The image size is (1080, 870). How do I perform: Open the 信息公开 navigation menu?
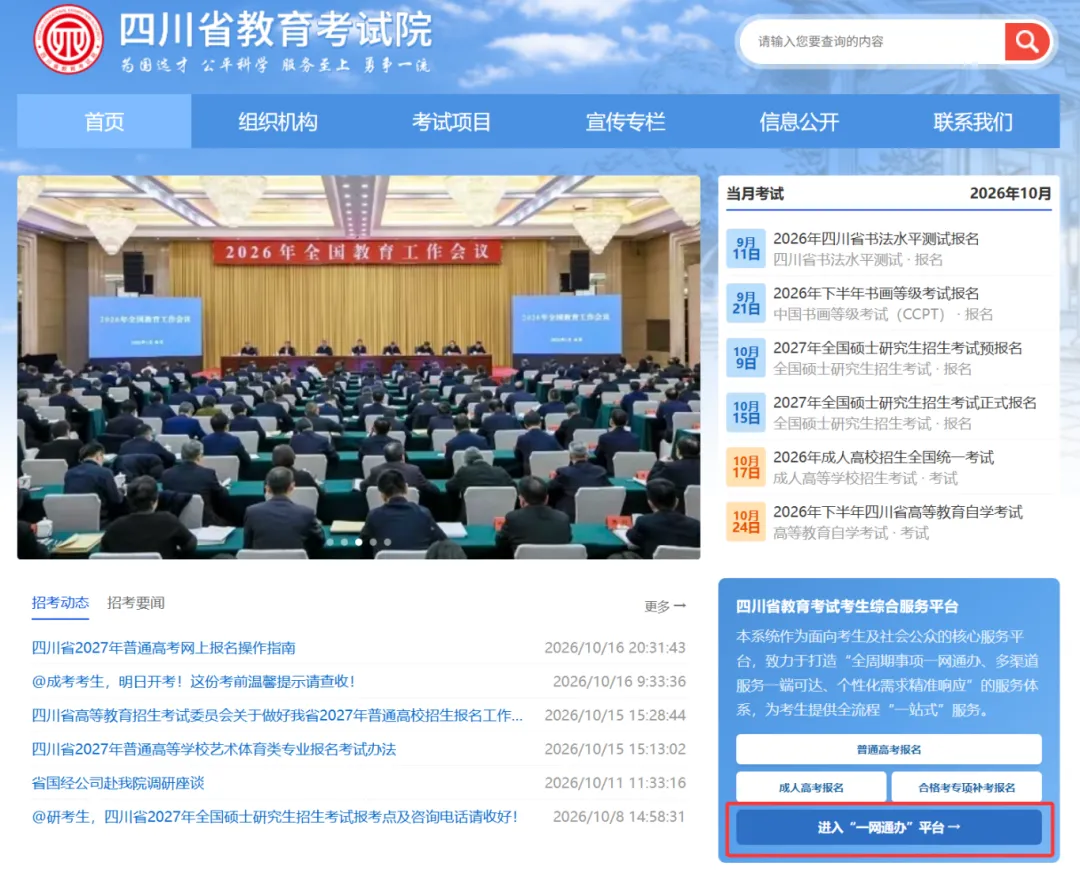pos(799,121)
